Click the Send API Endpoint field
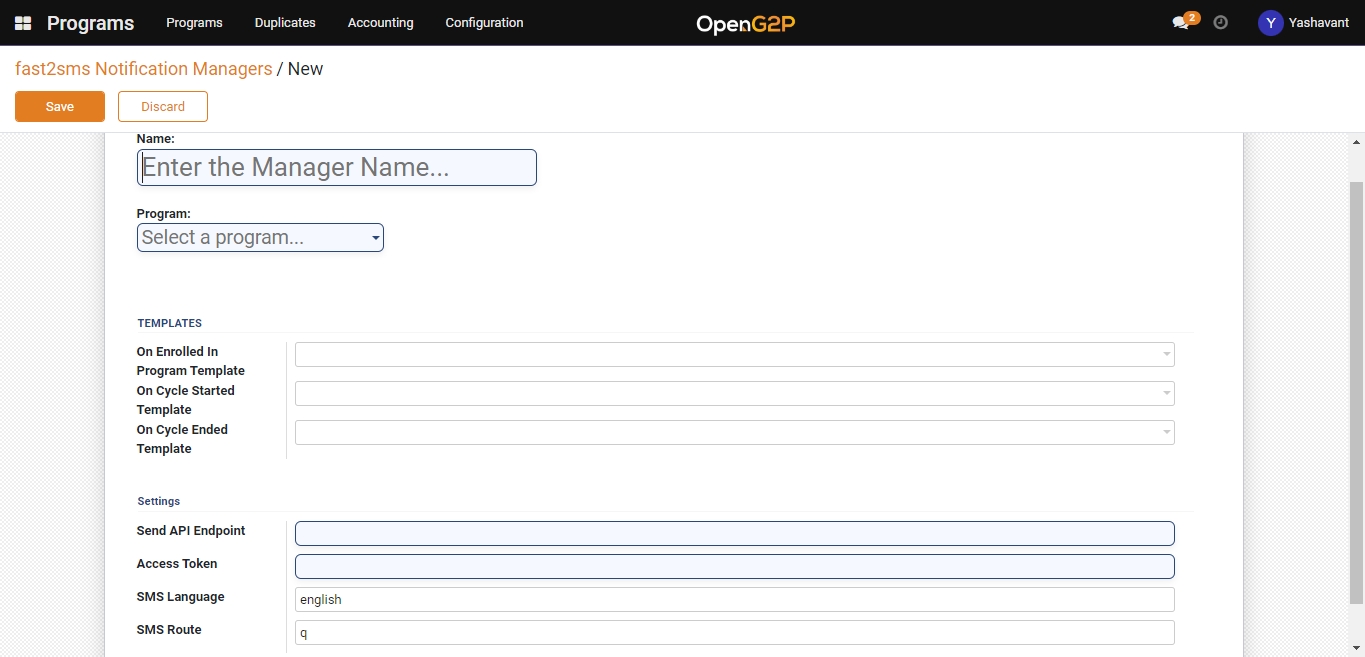The width and height of the screenshot is (1365, 657). (x=734, y=534)
